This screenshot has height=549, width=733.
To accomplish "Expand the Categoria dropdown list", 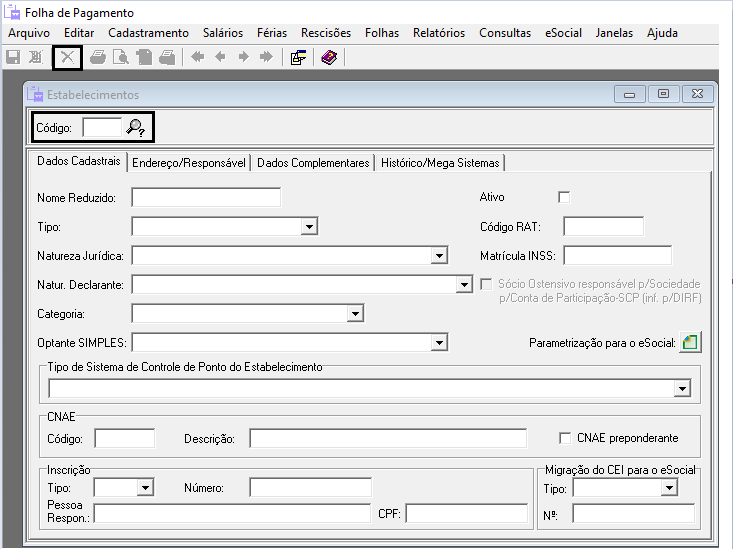I will point(355,314).
